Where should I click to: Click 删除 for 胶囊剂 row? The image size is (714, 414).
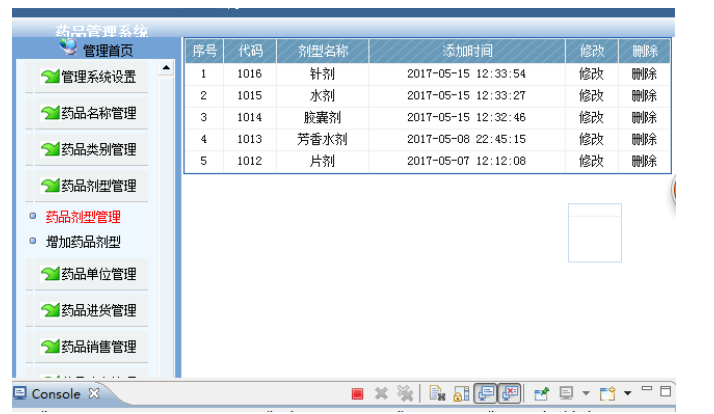[x=644, y=118]
